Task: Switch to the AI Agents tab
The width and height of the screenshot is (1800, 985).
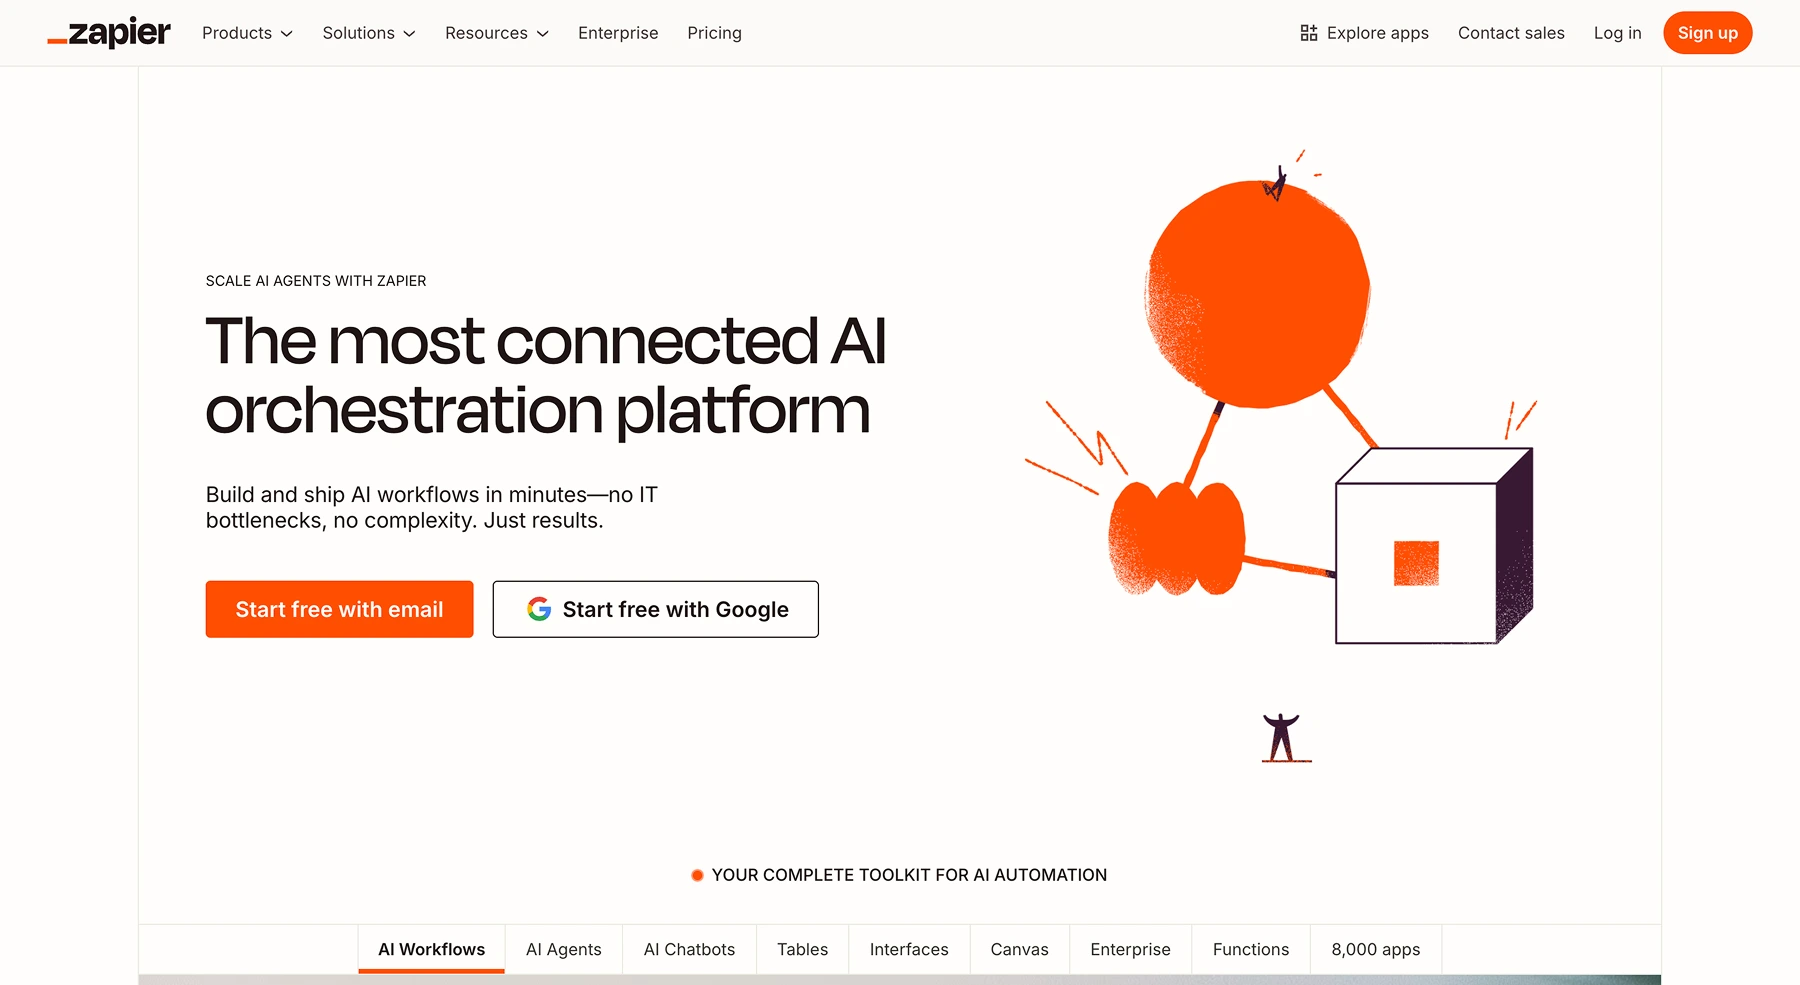Action: [563, 949]
